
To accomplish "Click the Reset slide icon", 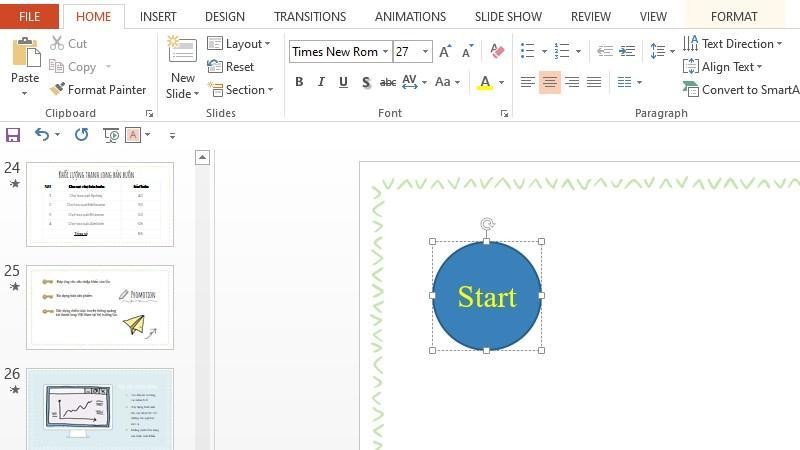I will pyautogui.click(x=215, y=66).
